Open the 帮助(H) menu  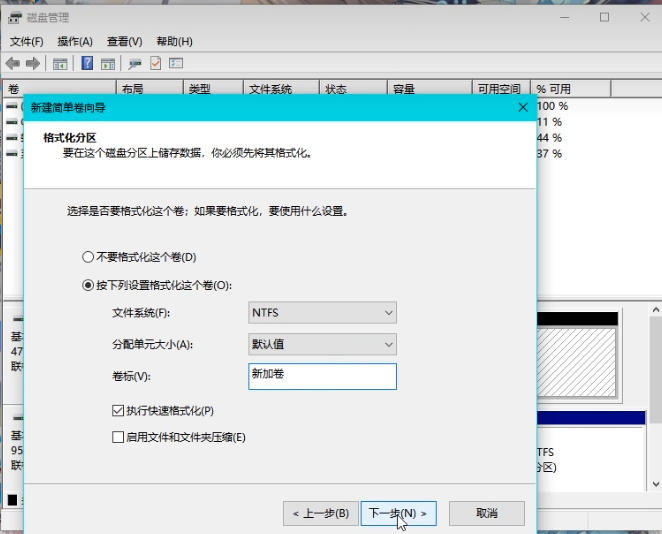click(x=174, y=41)
